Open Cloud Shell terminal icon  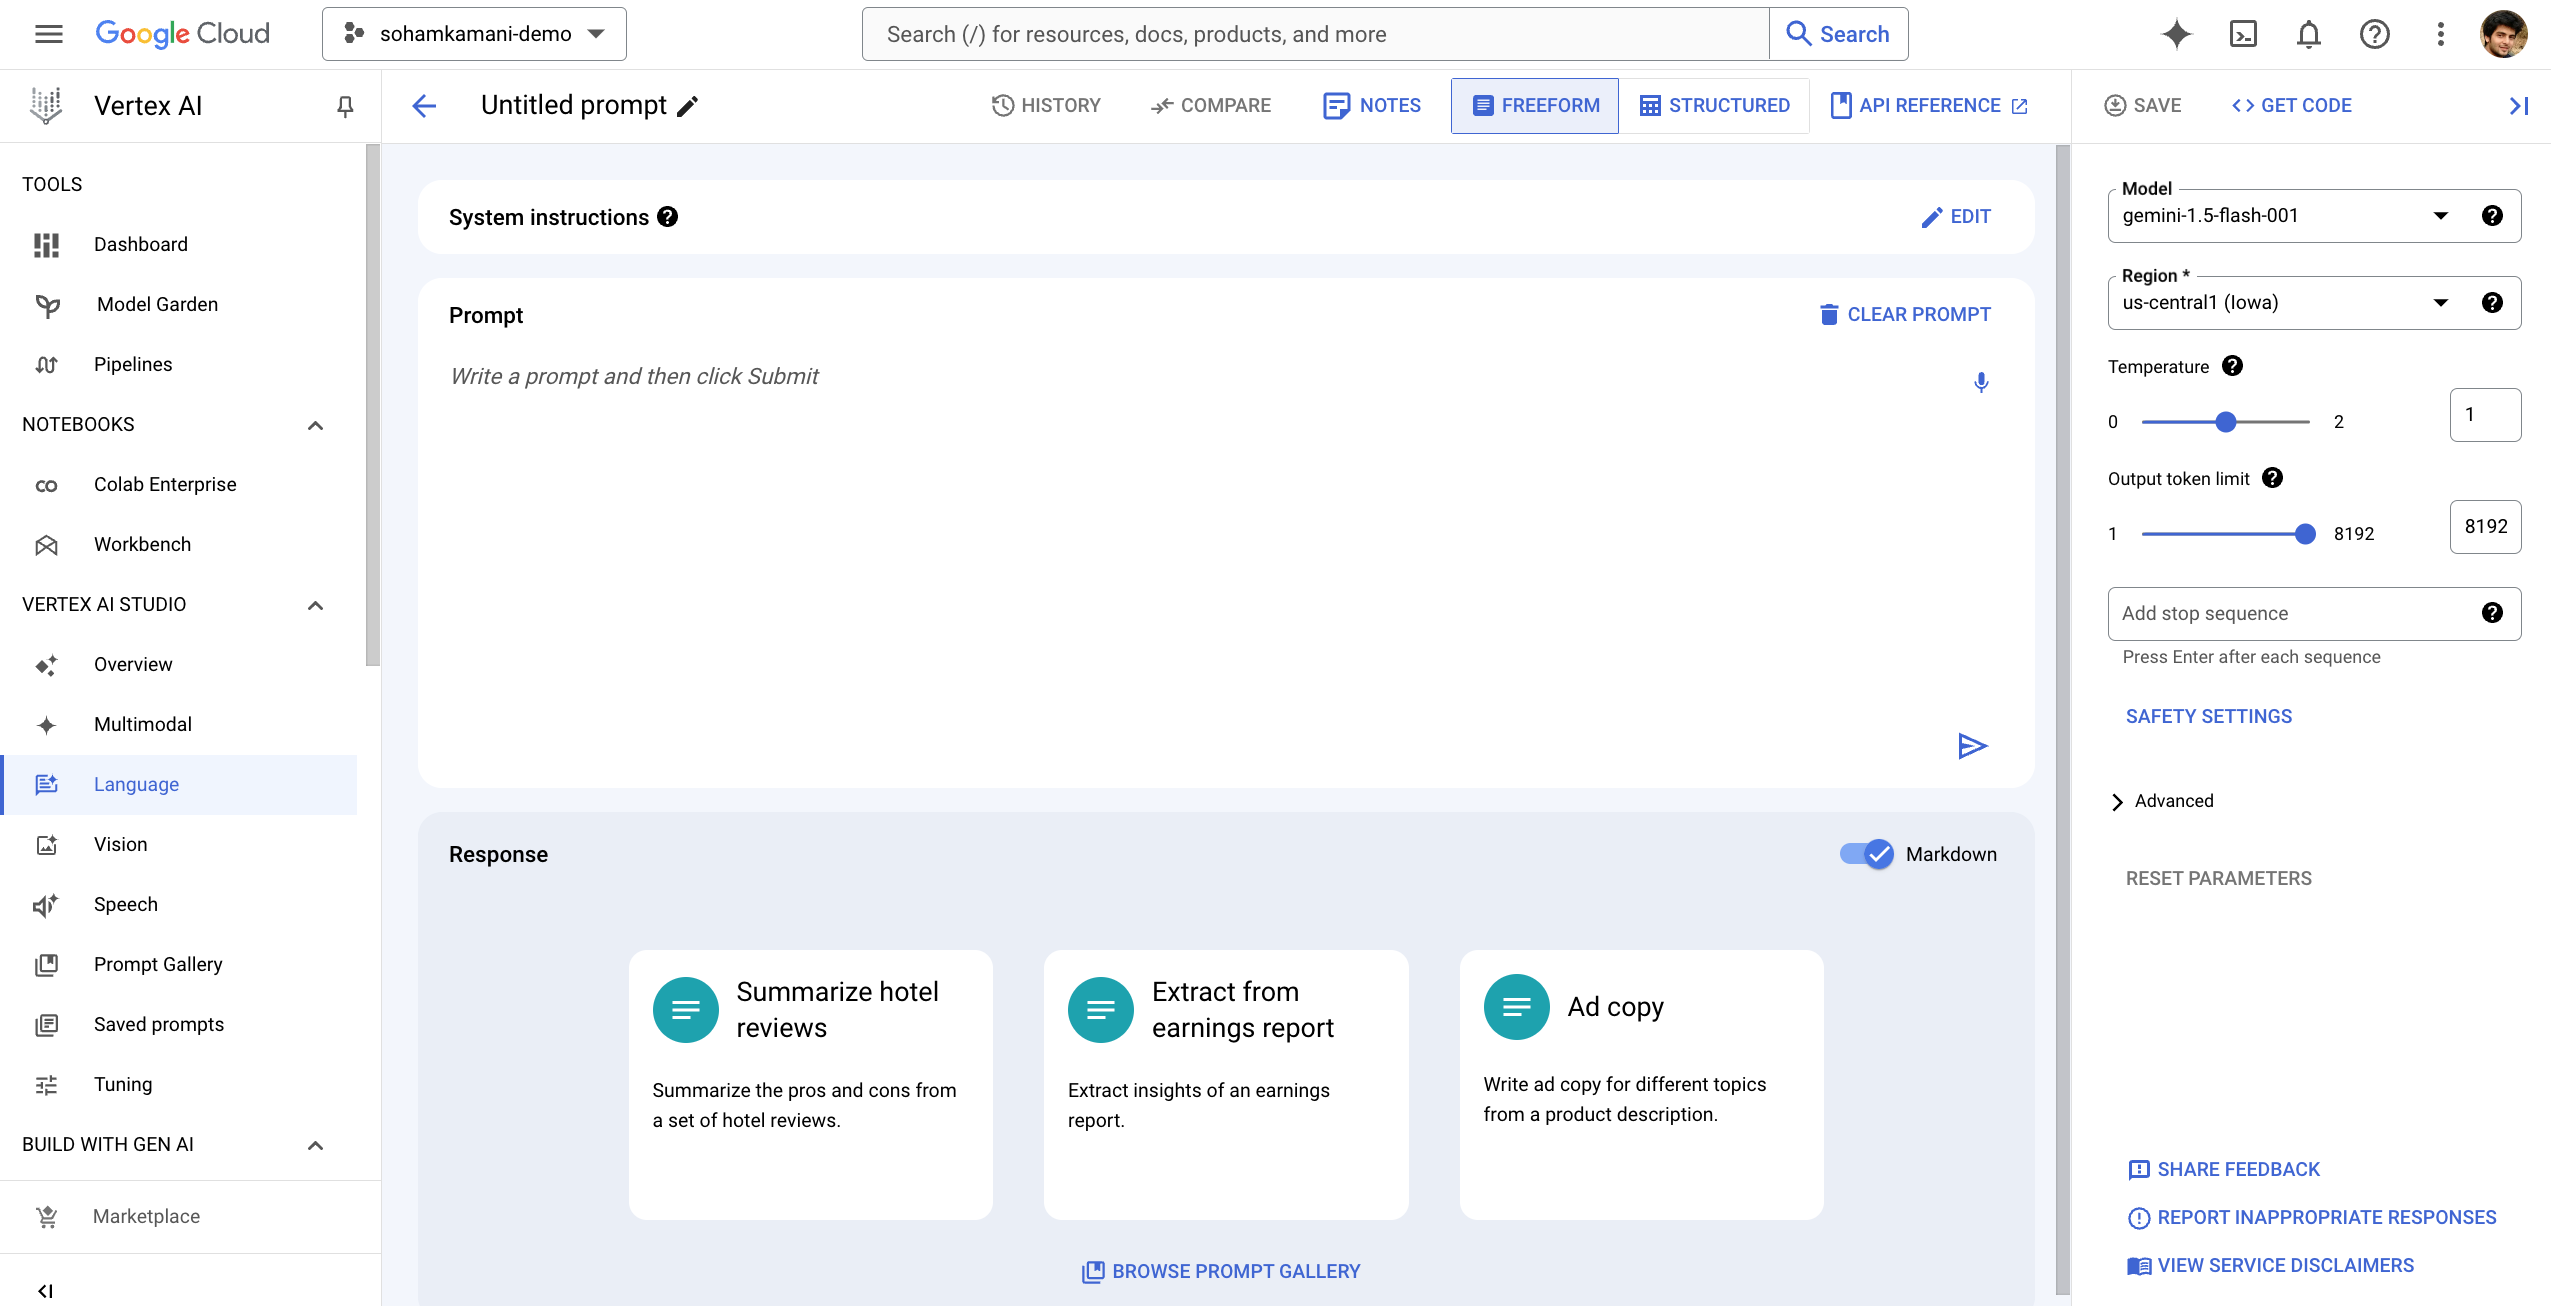tap(2243, 34)
